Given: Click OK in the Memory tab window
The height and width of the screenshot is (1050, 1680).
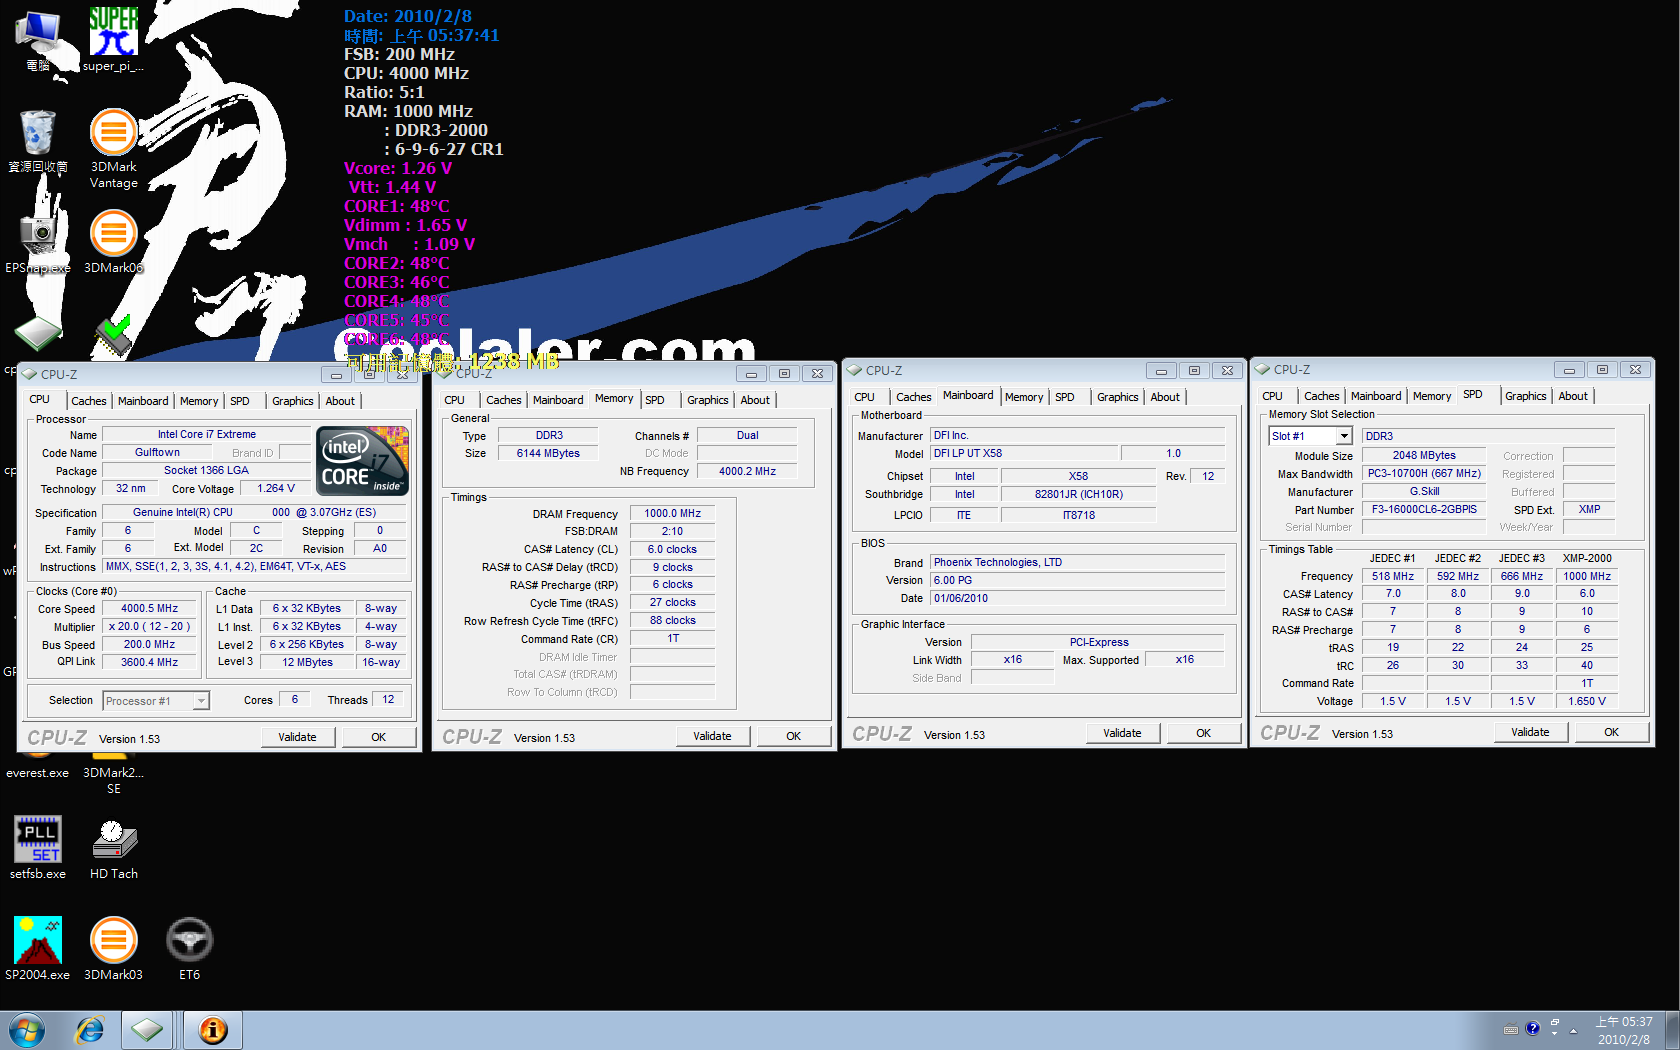Looking at the screenshot, I should [x=793, y=736].
